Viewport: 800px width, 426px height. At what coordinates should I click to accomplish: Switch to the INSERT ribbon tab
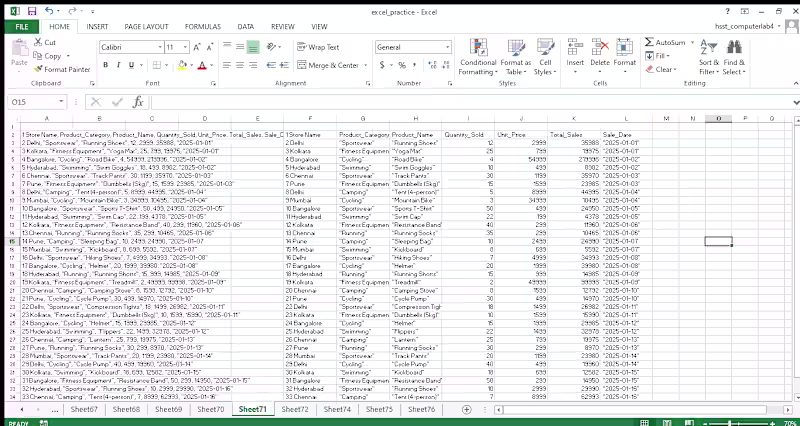pos(97,27)
